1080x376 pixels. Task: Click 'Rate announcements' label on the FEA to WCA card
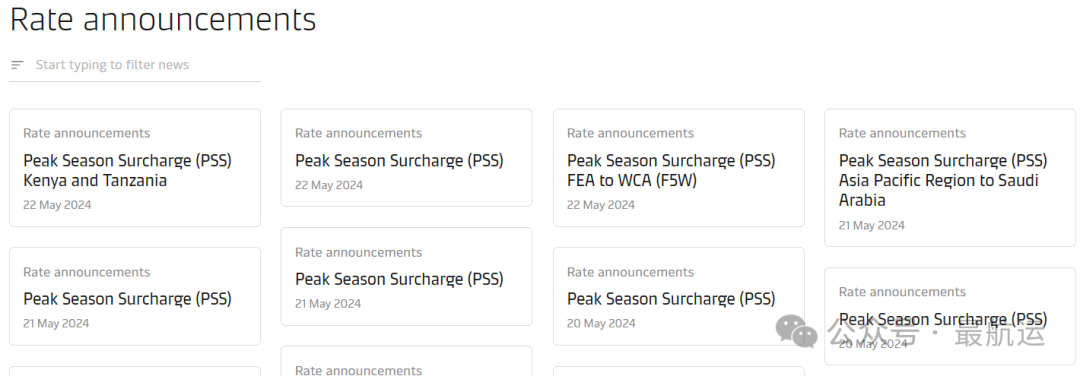(x=630, y=133)
